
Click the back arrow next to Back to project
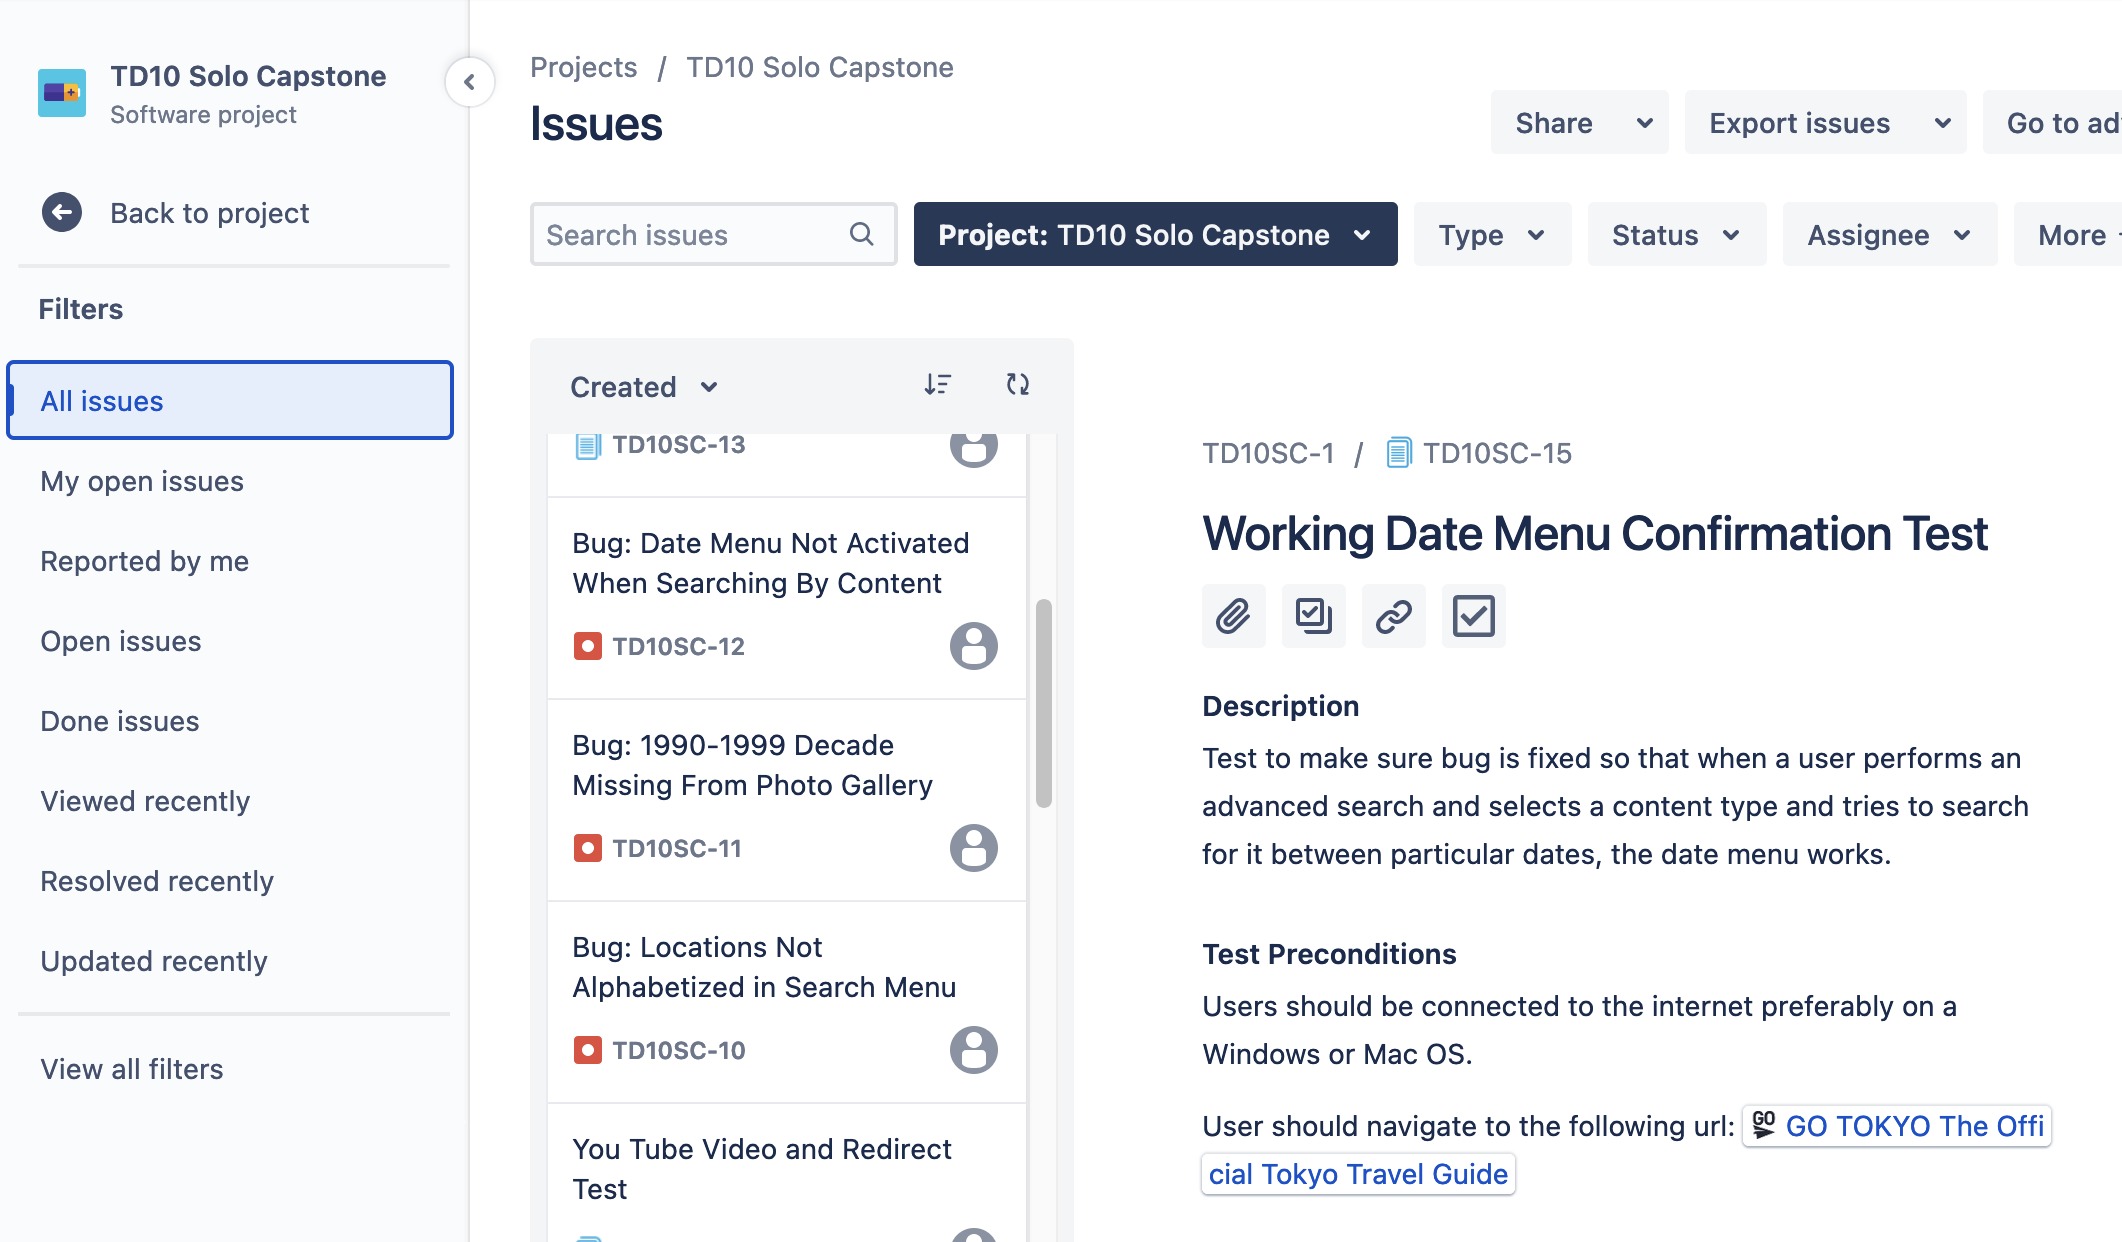(61, 212)
